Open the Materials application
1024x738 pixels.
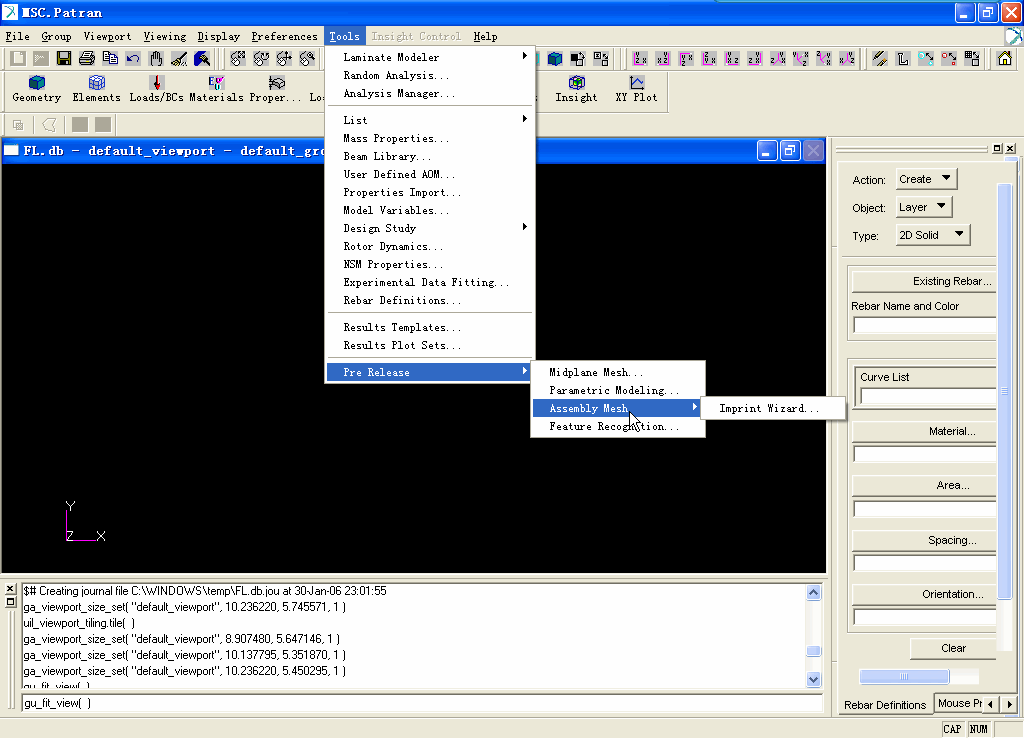[216, 89]
